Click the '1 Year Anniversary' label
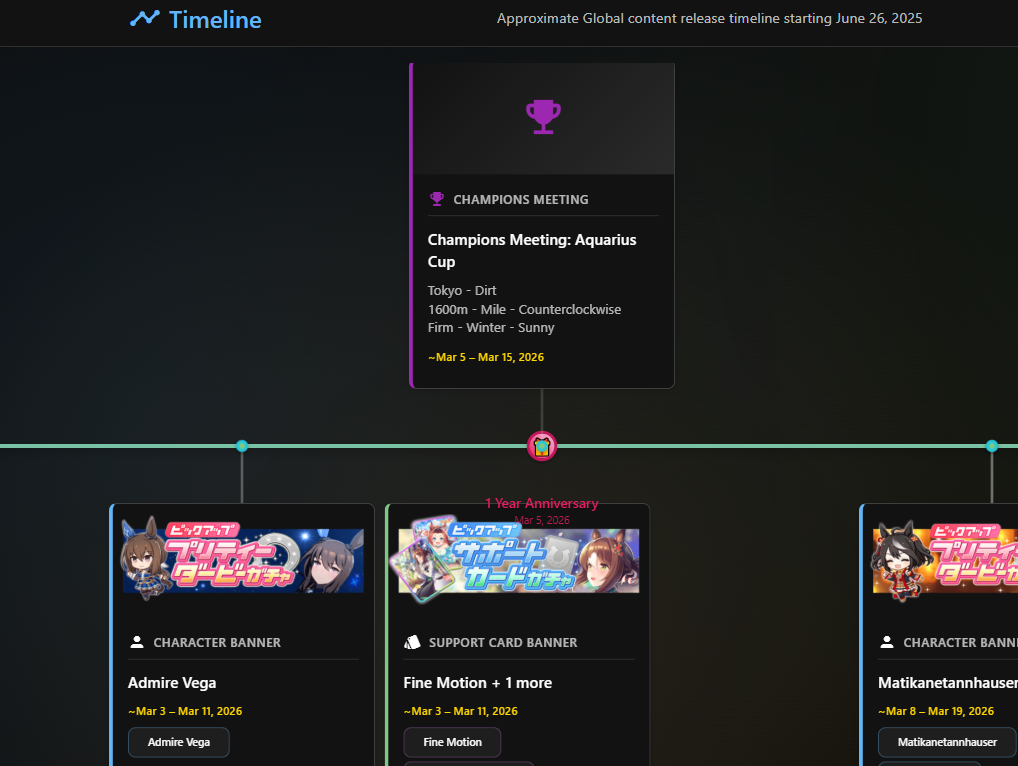 coord(541,503)
